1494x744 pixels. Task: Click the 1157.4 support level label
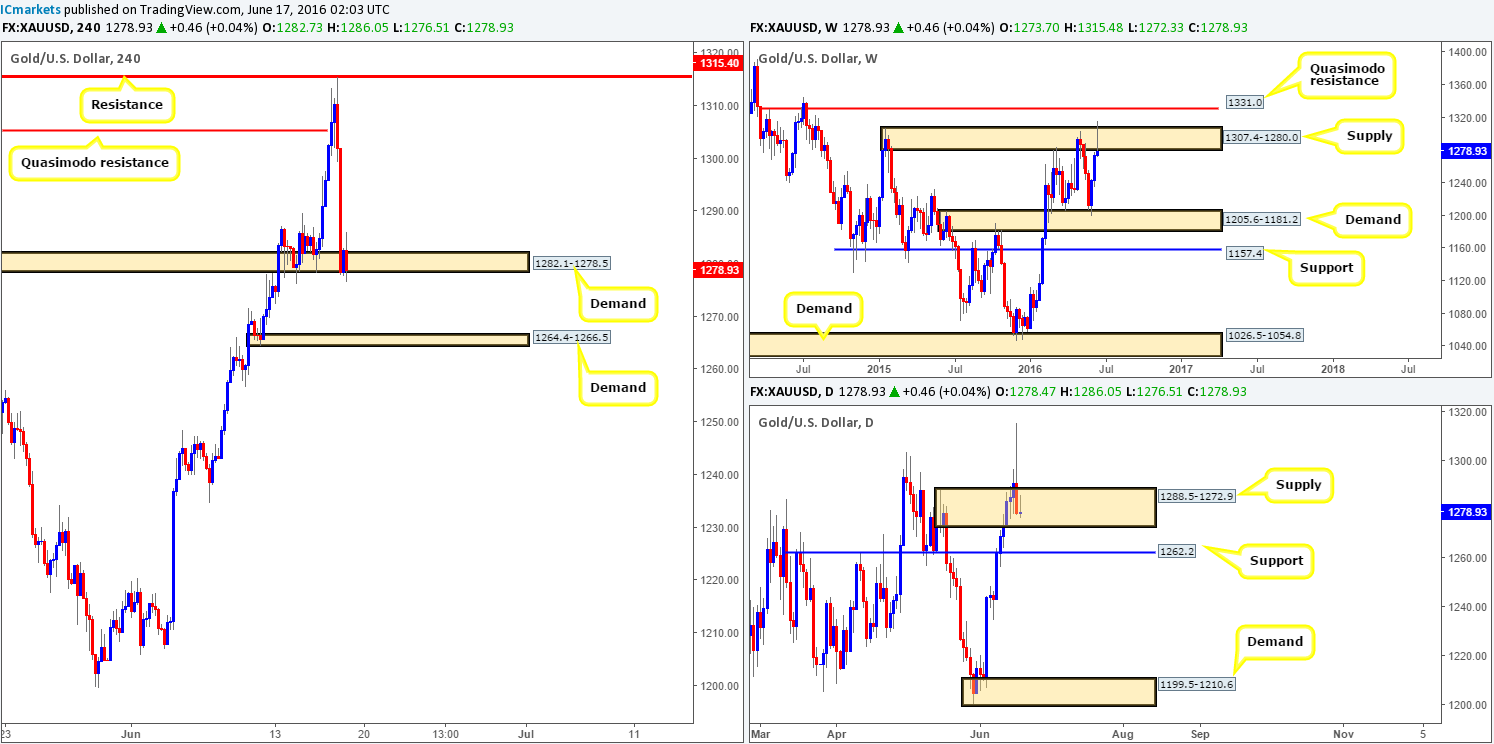pyautogui.click(x=1246, y=254)
